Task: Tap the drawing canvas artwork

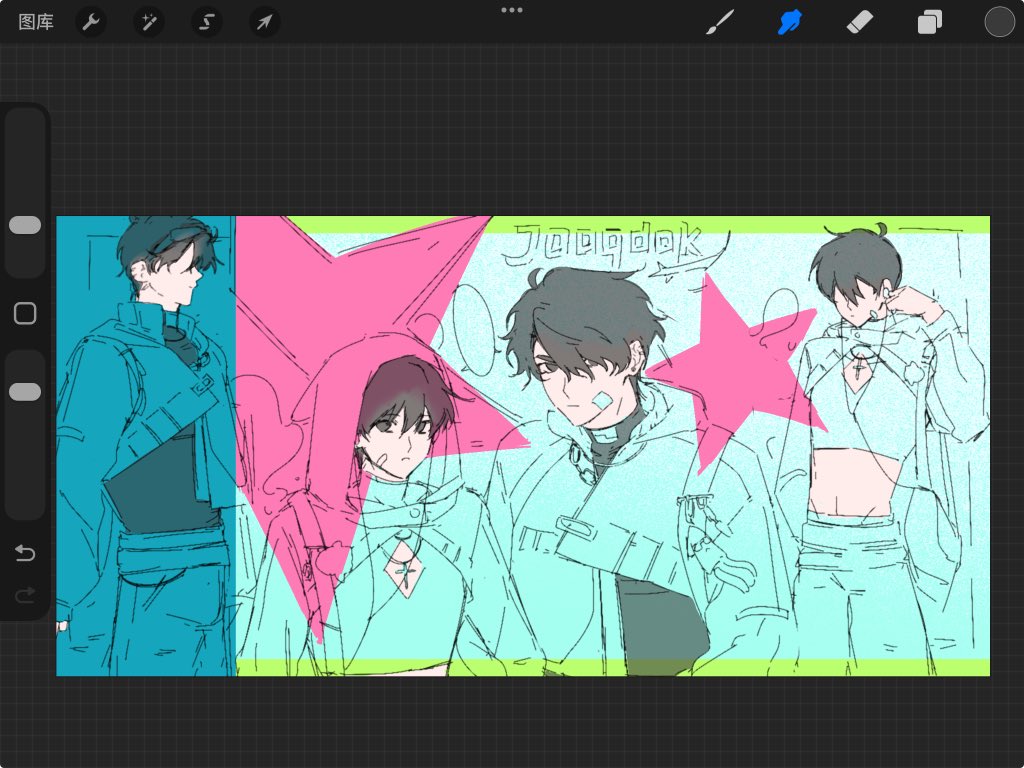Action: 523,445
